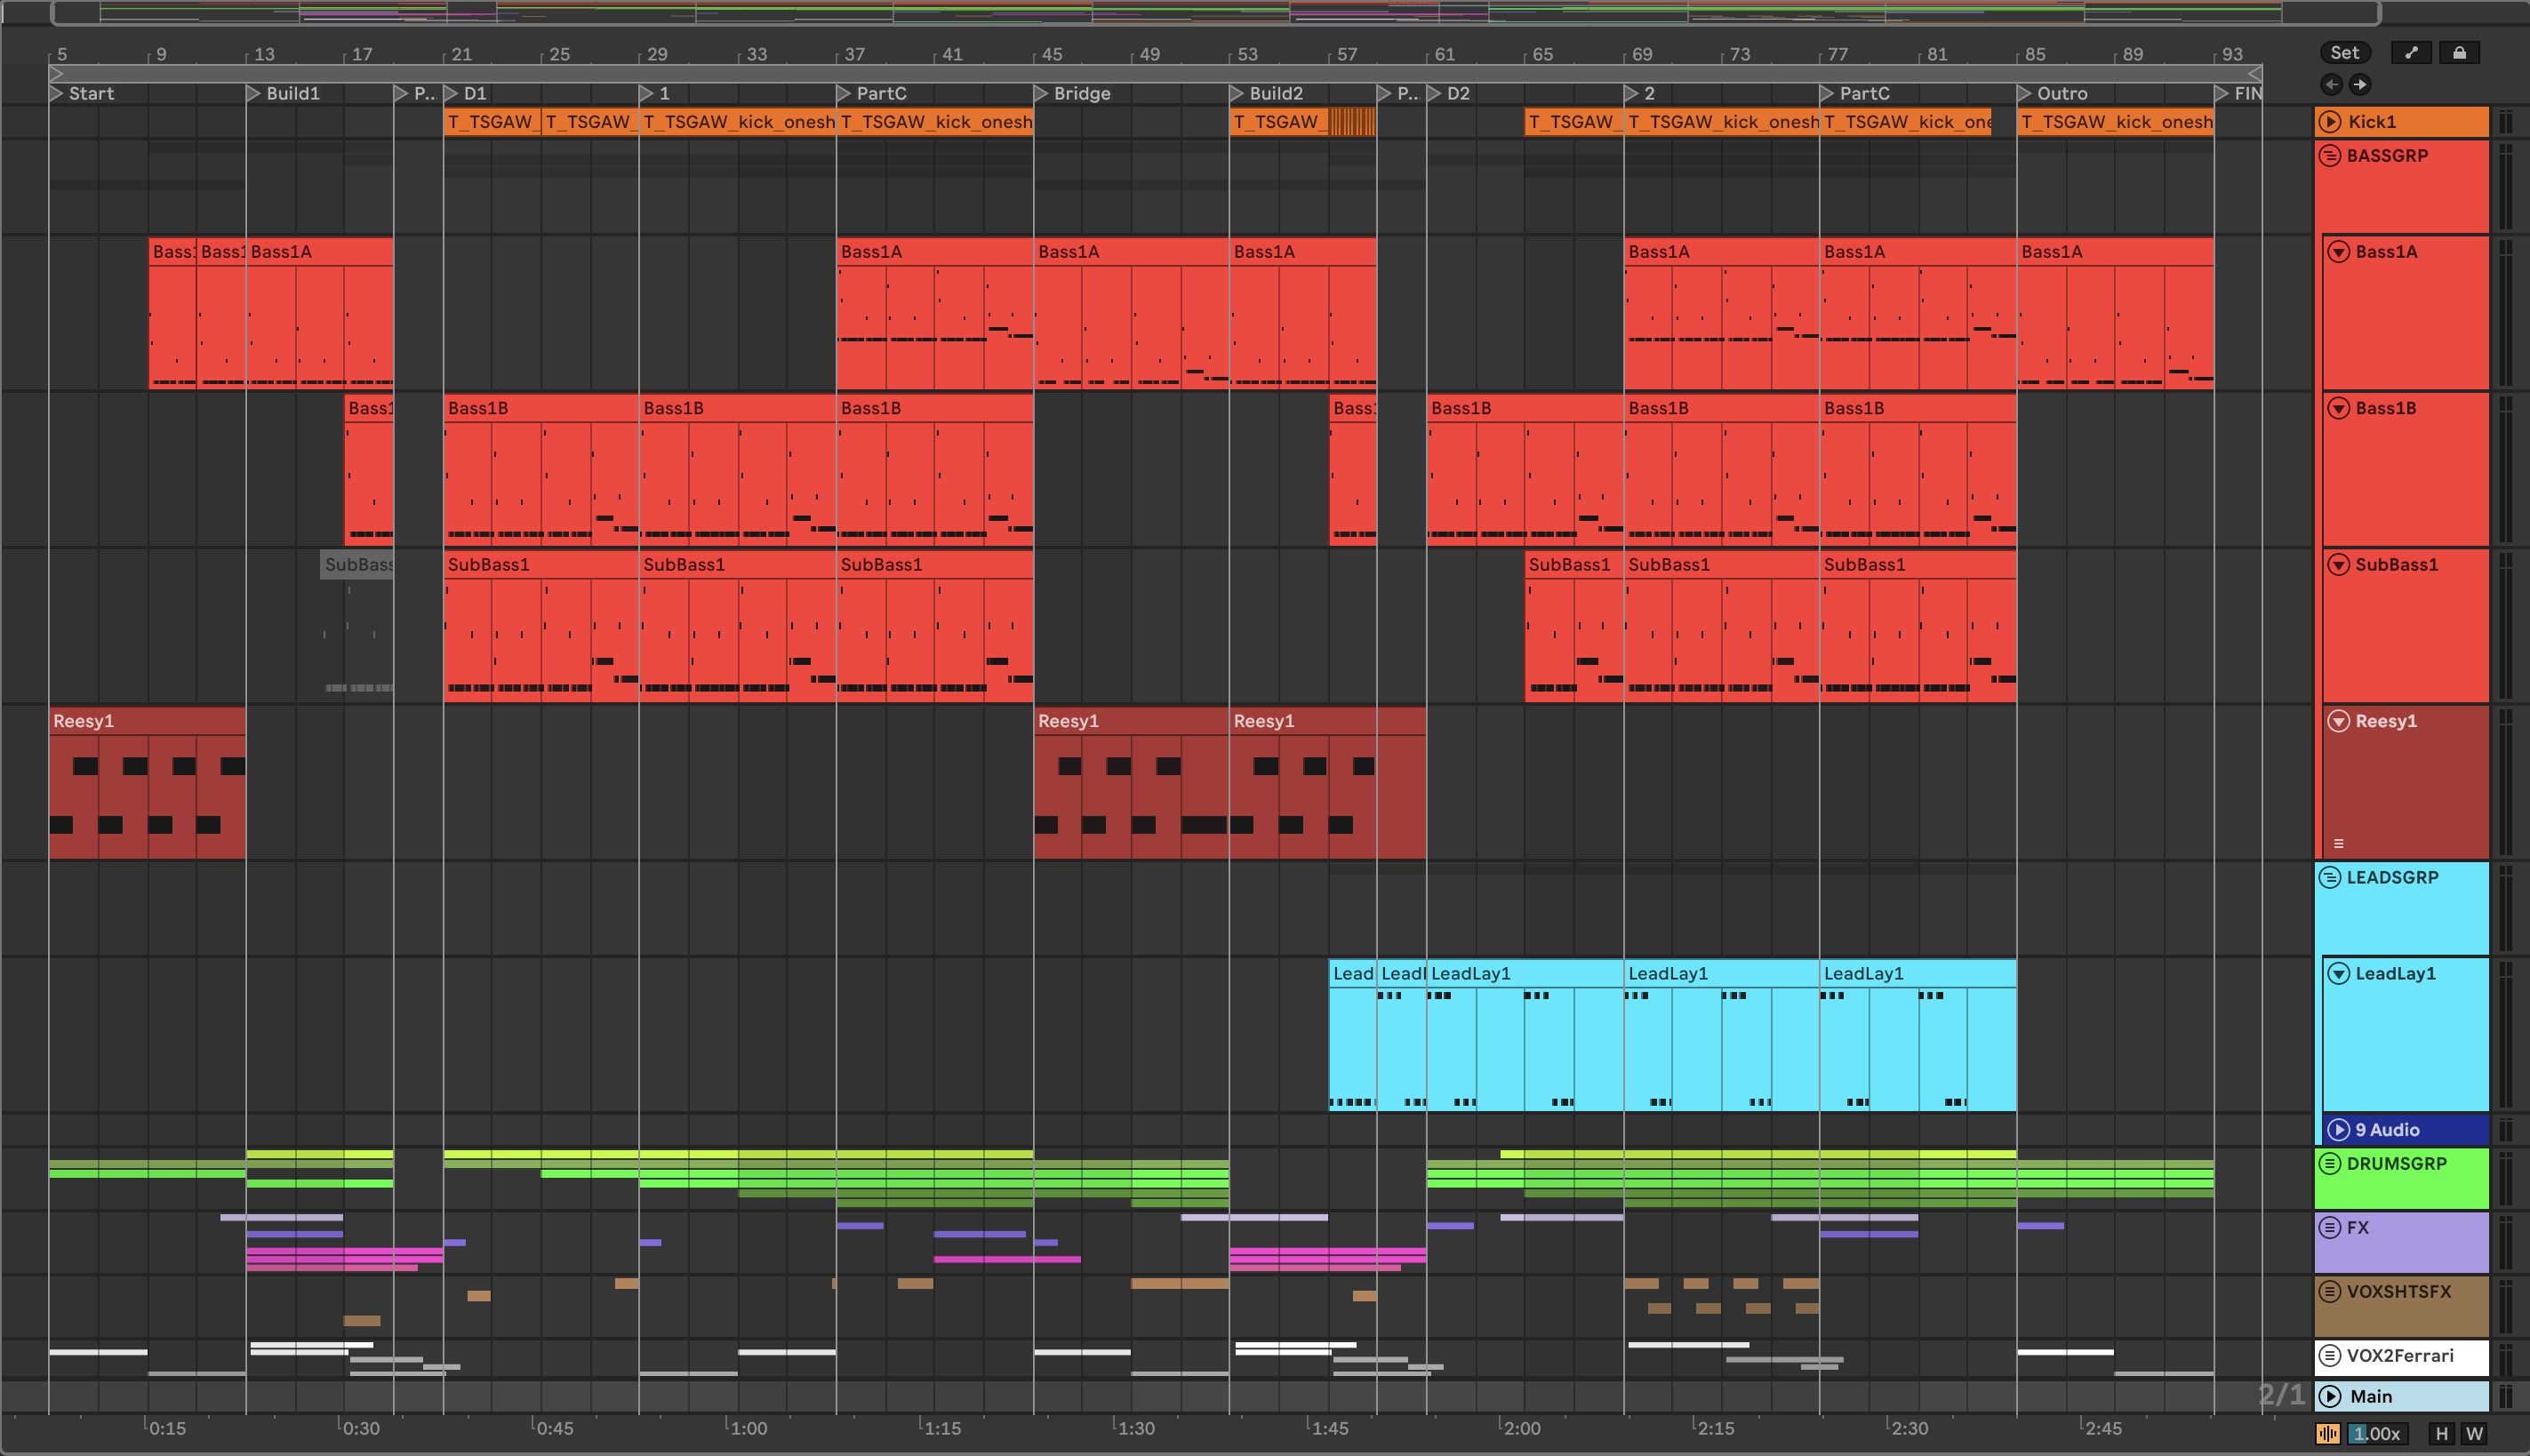The height and width of the screenshot is (1456, 2530).
Task: Click the Lock Envelopes padlock icon
Action: click(2459, 53)
